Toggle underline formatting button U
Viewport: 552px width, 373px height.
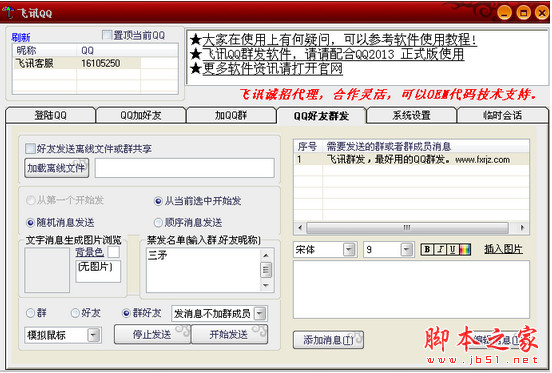tap(452, 250)
